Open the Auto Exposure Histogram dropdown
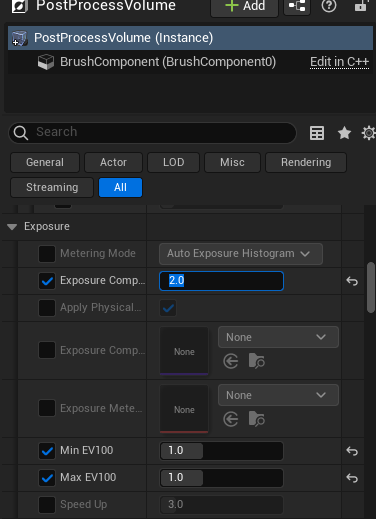This screenshot has height=519, width=376. click(x=241, y=254)
